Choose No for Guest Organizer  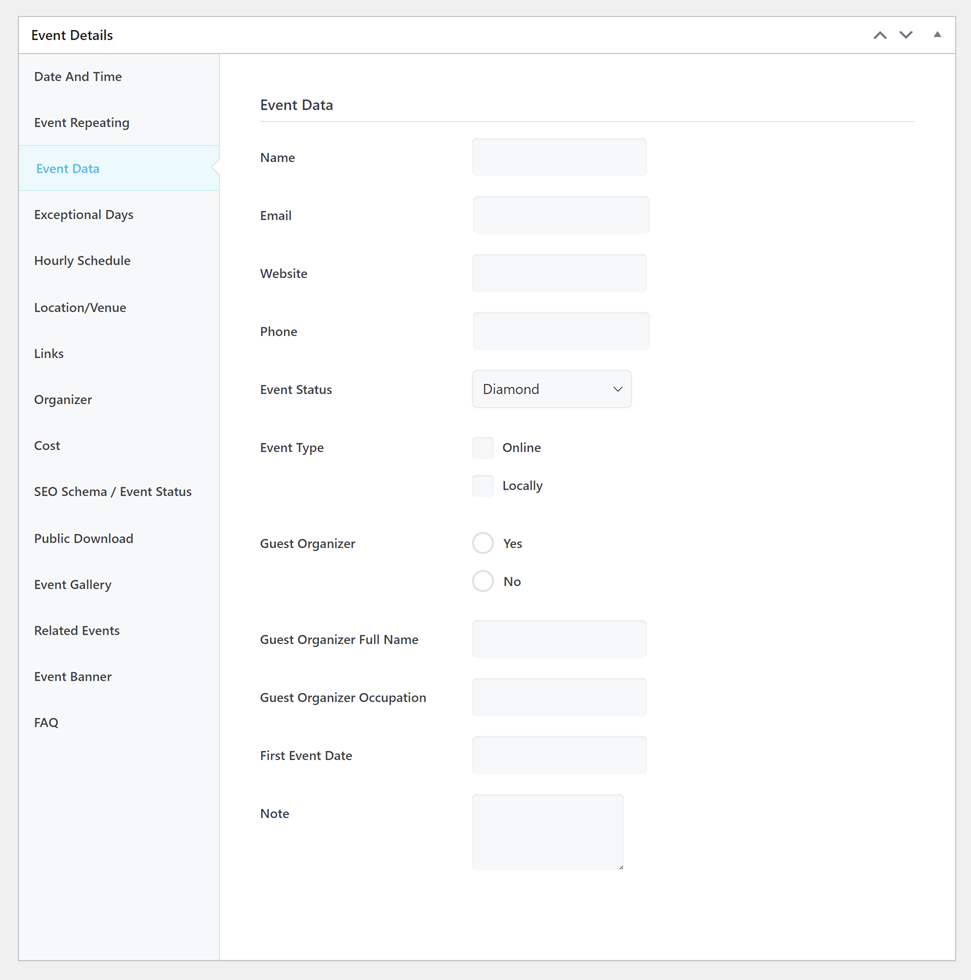pos(483,582)
